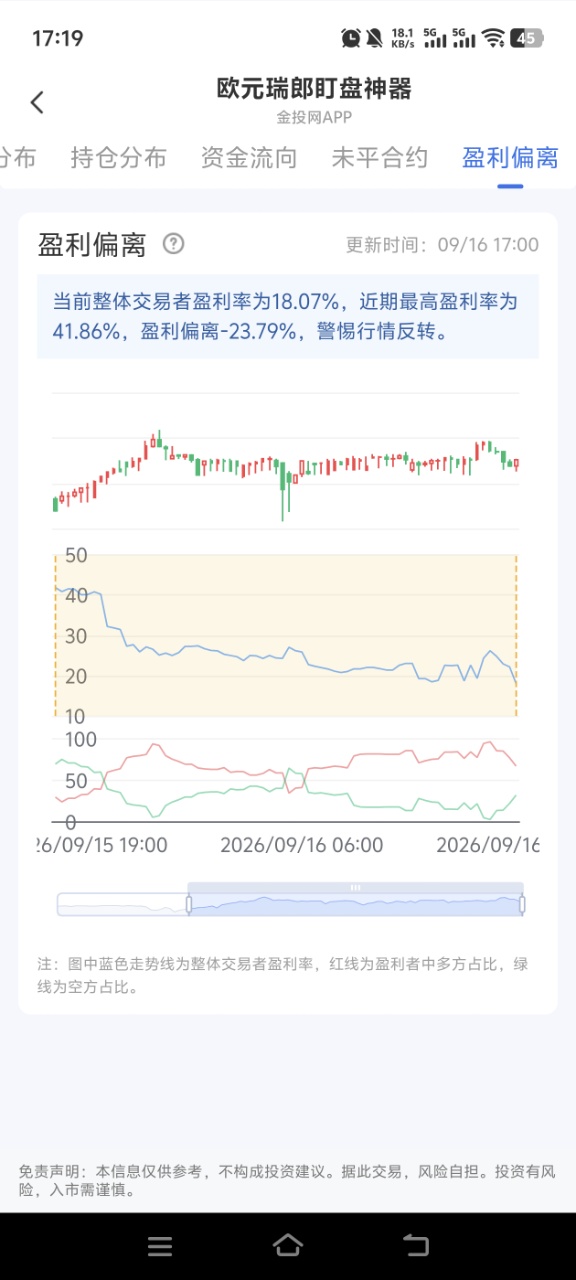Viewport: 576px width, 1280px height.
Task: Grab the left handle of chart range slider
Action: (188, 904)
